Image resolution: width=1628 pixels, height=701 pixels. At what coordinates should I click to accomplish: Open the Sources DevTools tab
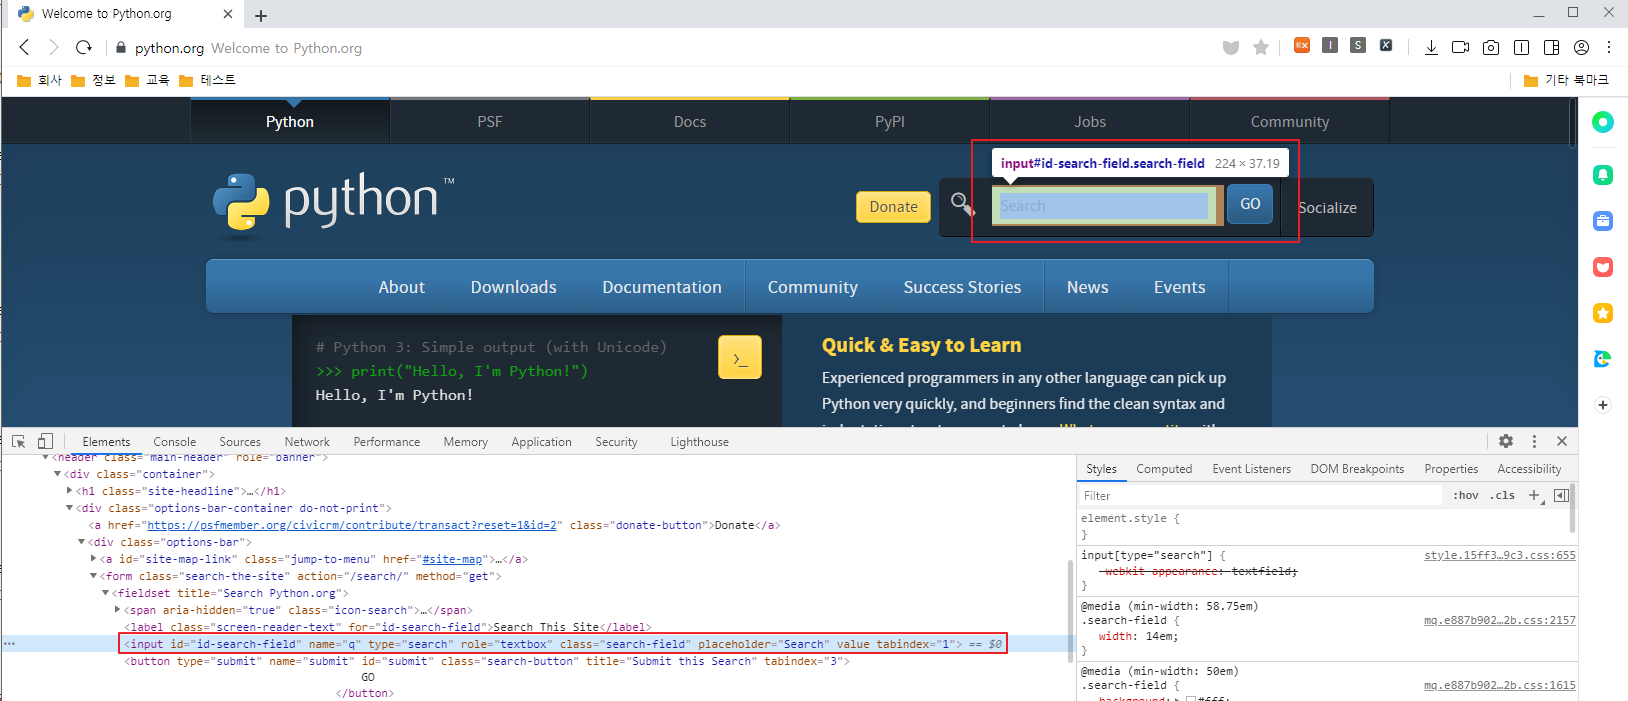coord(240,442)
